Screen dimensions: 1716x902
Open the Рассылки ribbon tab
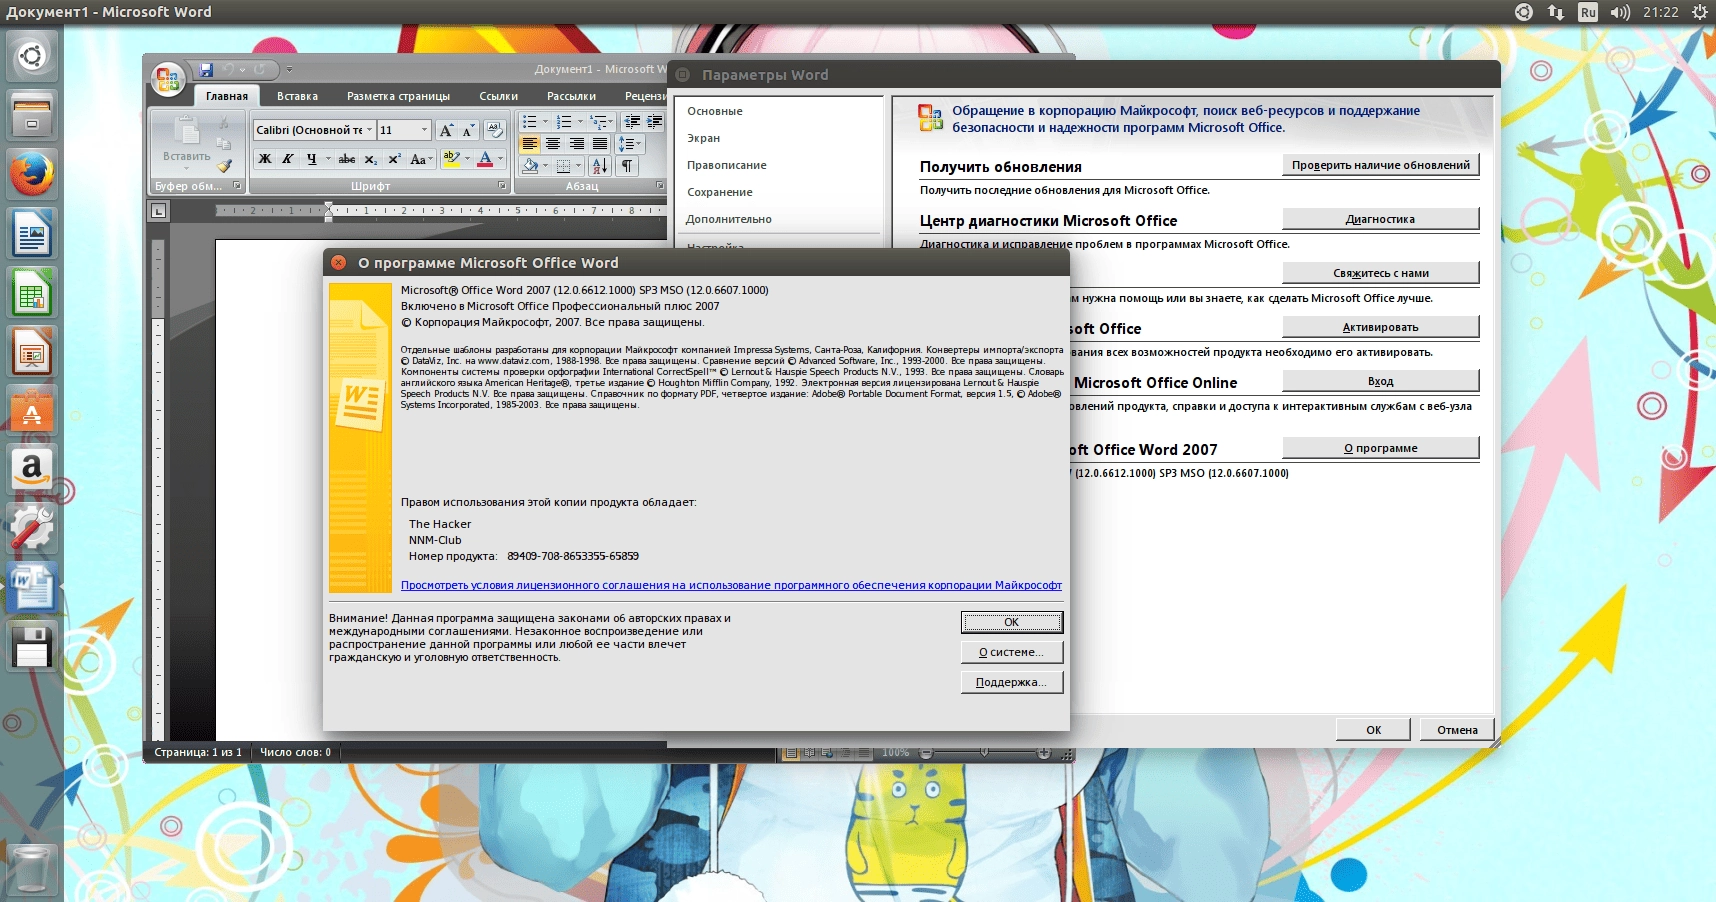coord(571,96)
